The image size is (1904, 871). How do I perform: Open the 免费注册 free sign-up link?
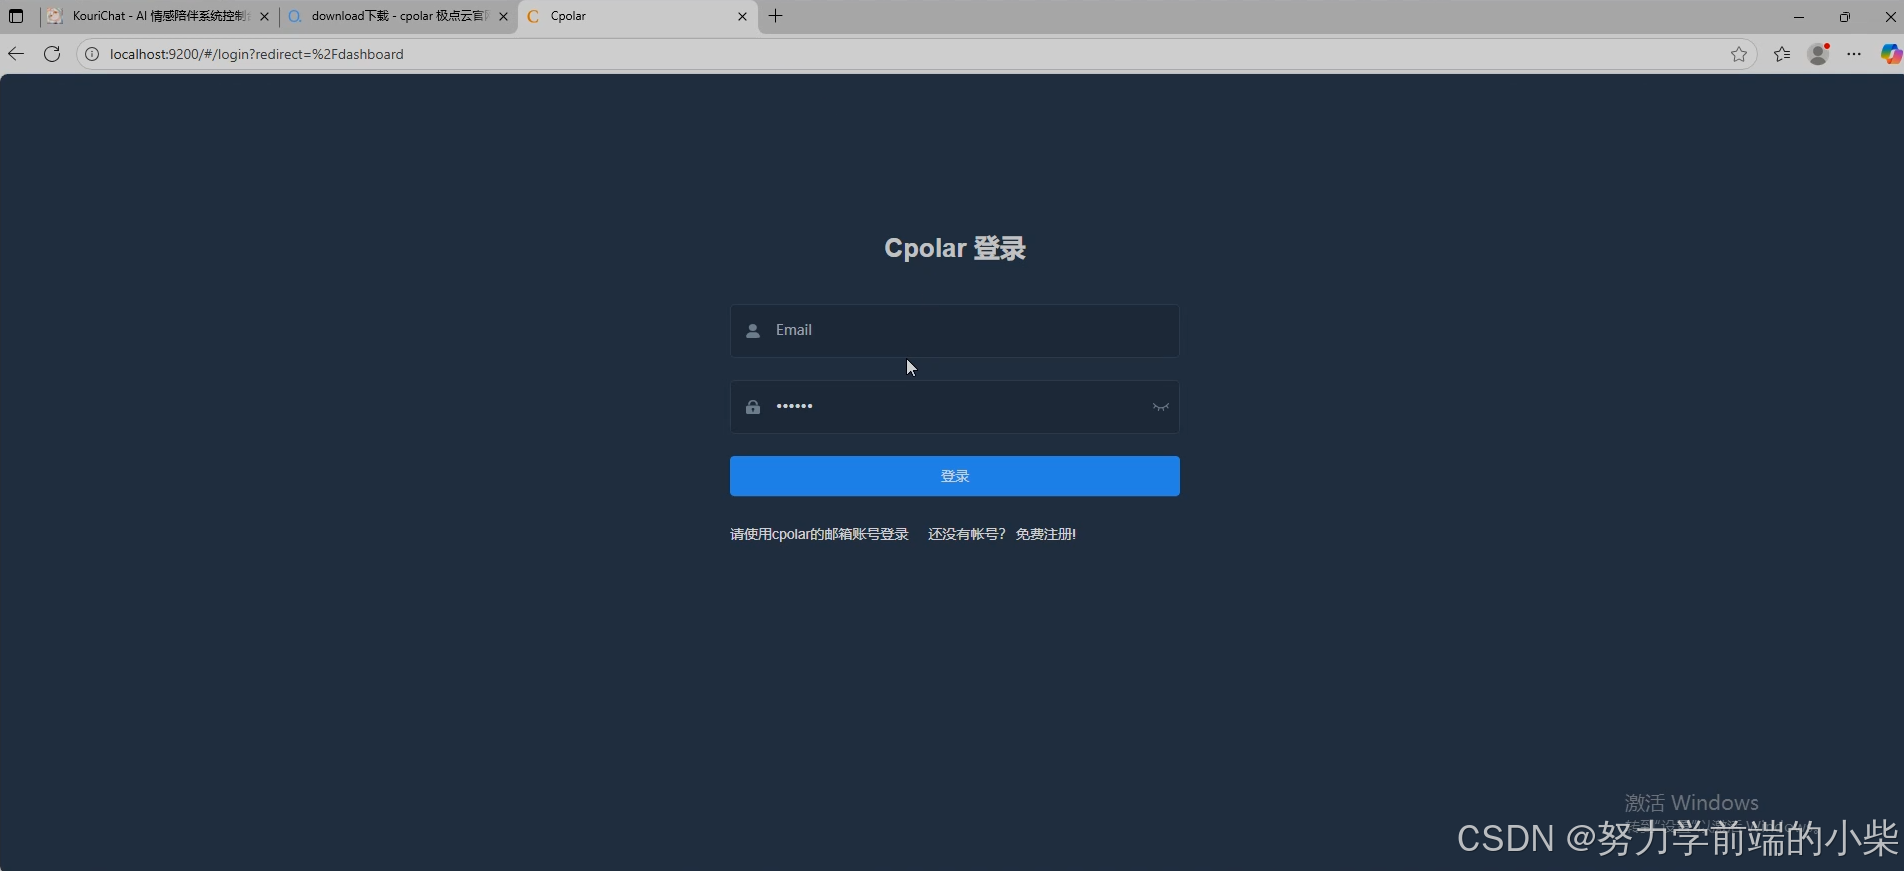[1046, 534]
